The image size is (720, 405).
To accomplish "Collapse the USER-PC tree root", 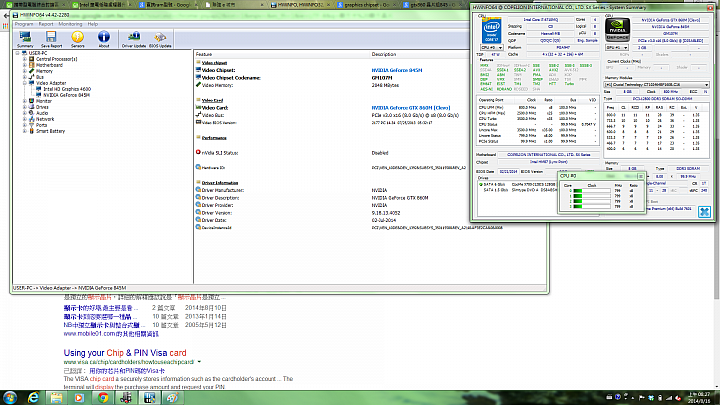I will (x=17, y=53).
